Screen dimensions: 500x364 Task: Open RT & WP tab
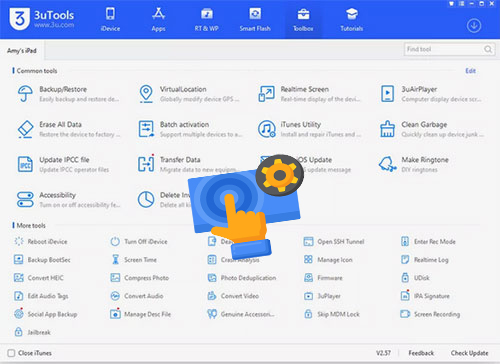[x=207, y=19]
